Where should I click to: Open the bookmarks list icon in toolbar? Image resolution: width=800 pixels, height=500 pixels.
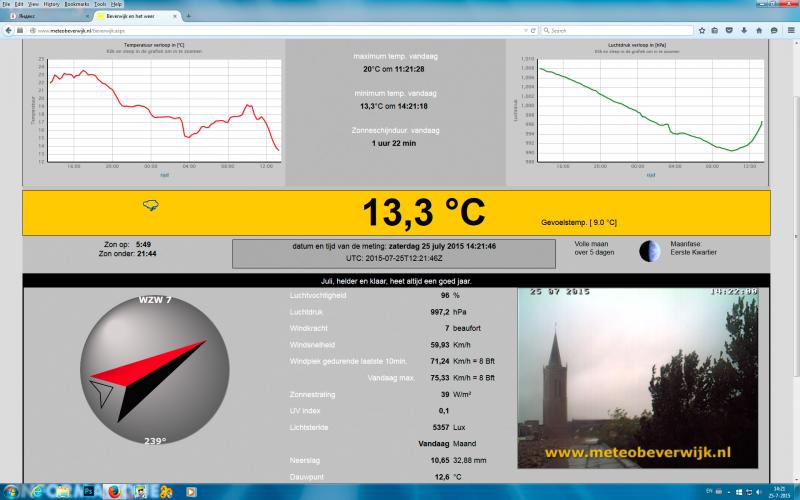[x=715, y=31]
